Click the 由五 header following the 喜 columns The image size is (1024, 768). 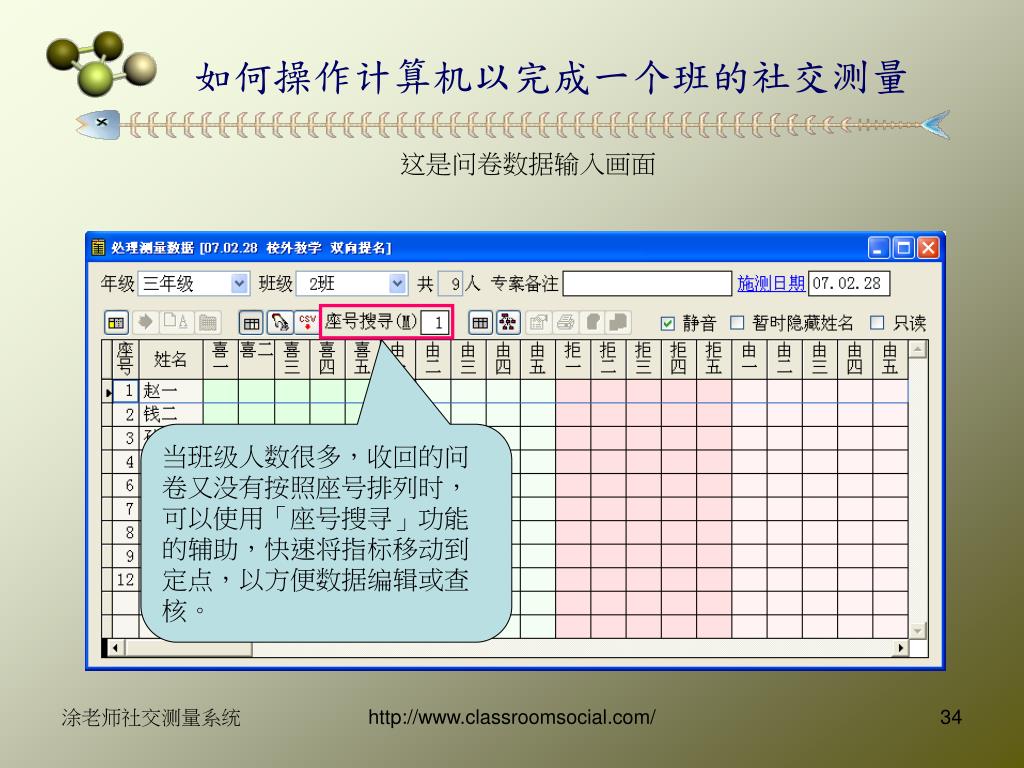point(537,359)
